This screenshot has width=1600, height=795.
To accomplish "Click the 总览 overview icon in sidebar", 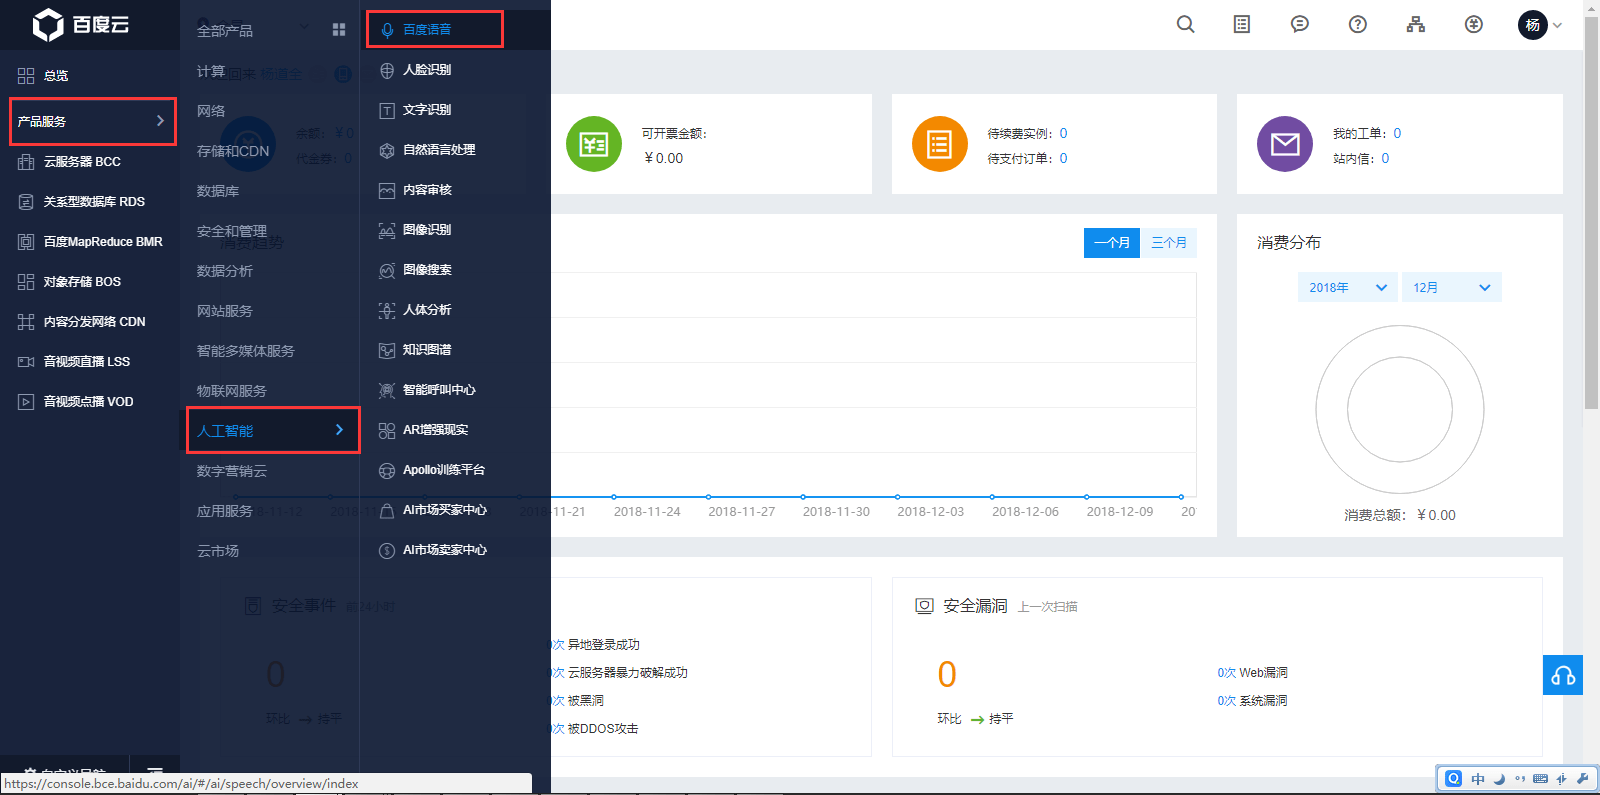I will click(26, 76).
